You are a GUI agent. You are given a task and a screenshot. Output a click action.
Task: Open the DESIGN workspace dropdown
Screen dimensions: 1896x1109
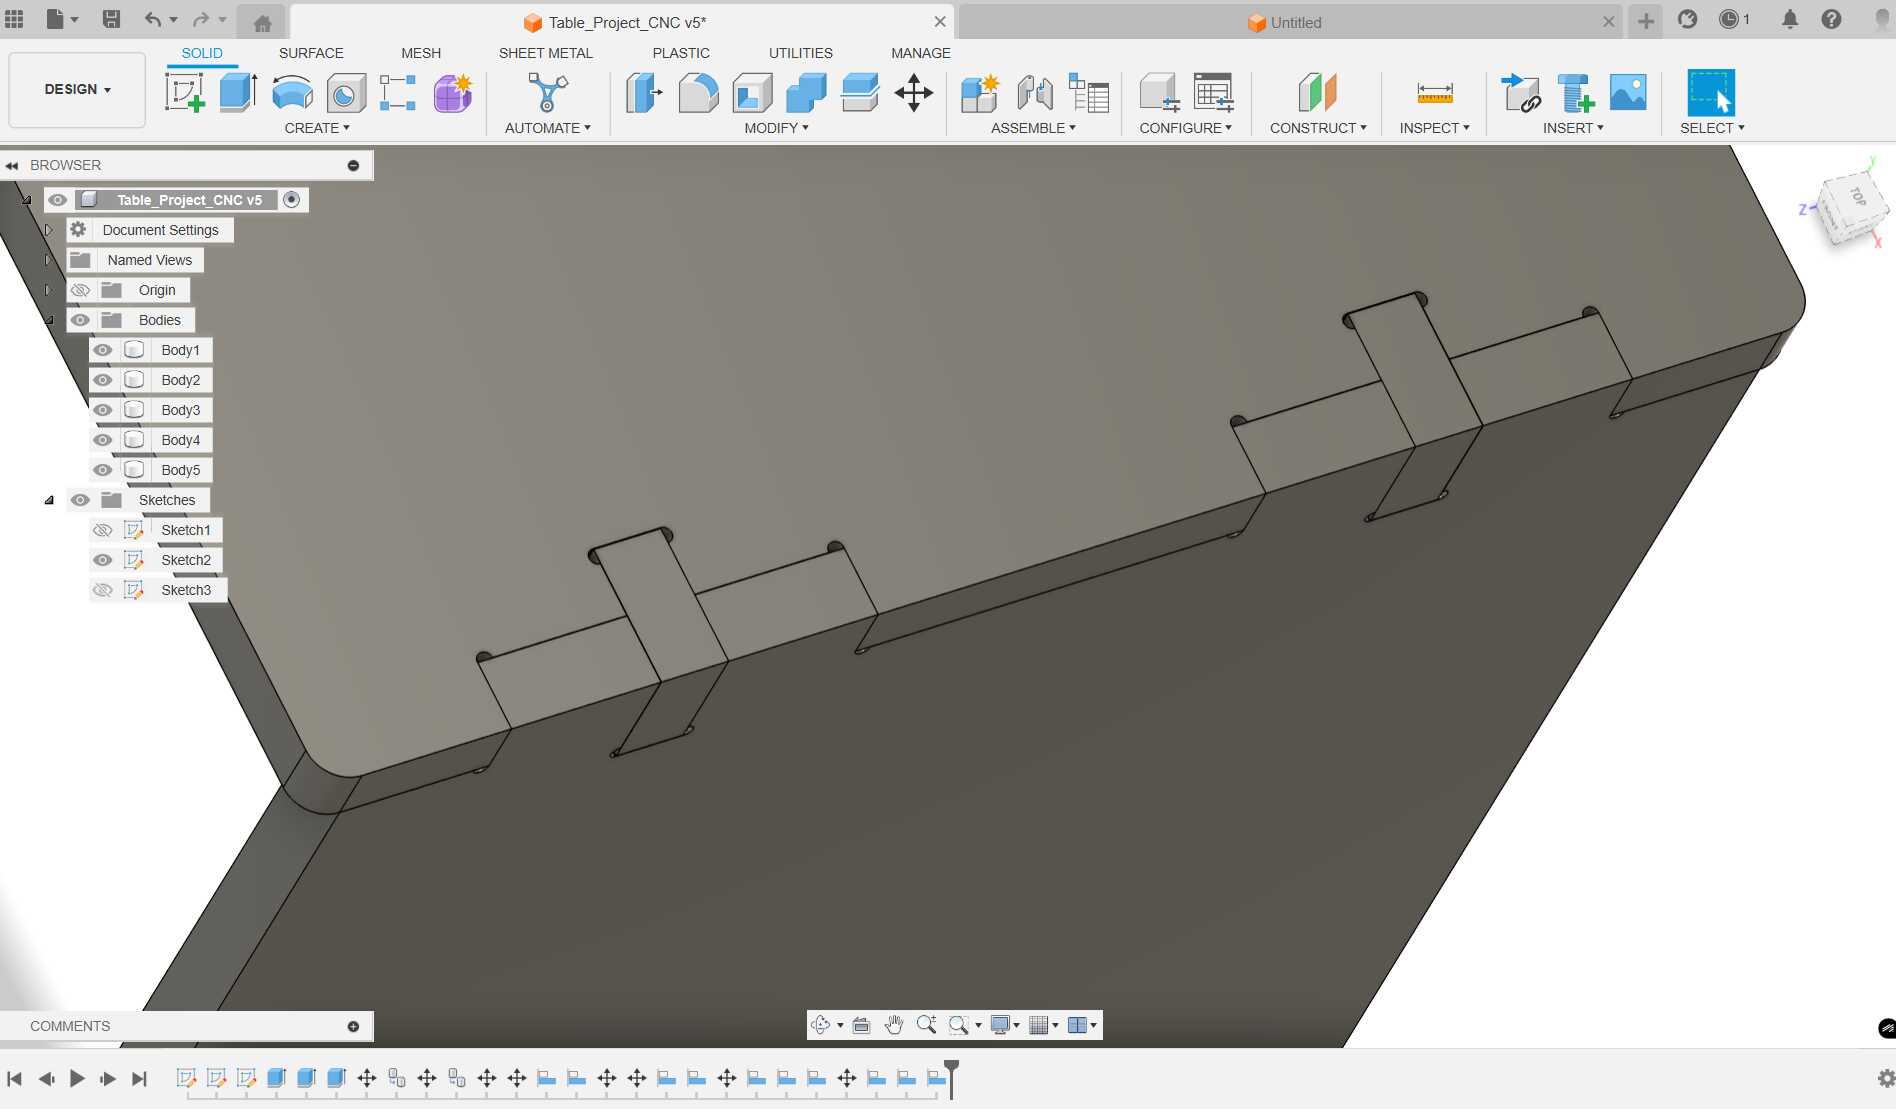point(77,89)
